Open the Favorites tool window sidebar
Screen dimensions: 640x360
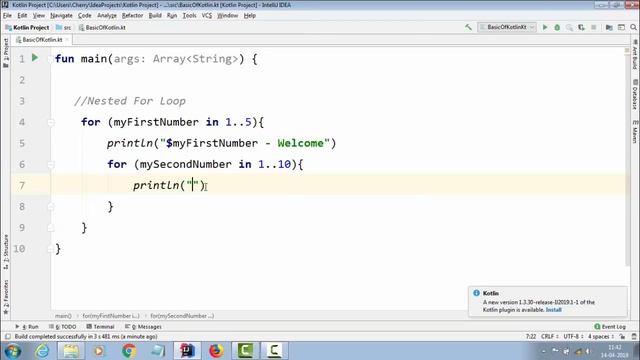pyautogui.click(x=6, y=297)
